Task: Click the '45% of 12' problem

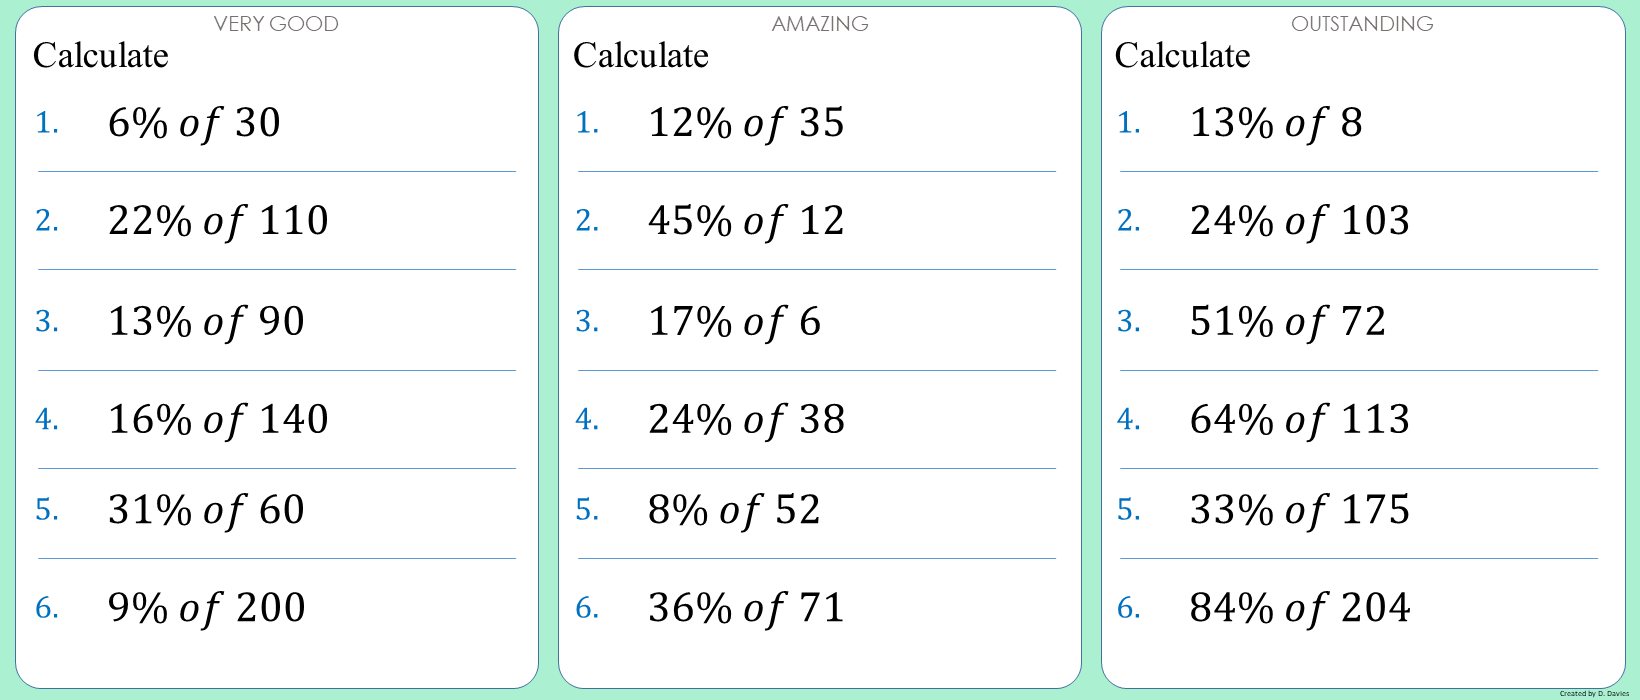Action: (746, 221)
